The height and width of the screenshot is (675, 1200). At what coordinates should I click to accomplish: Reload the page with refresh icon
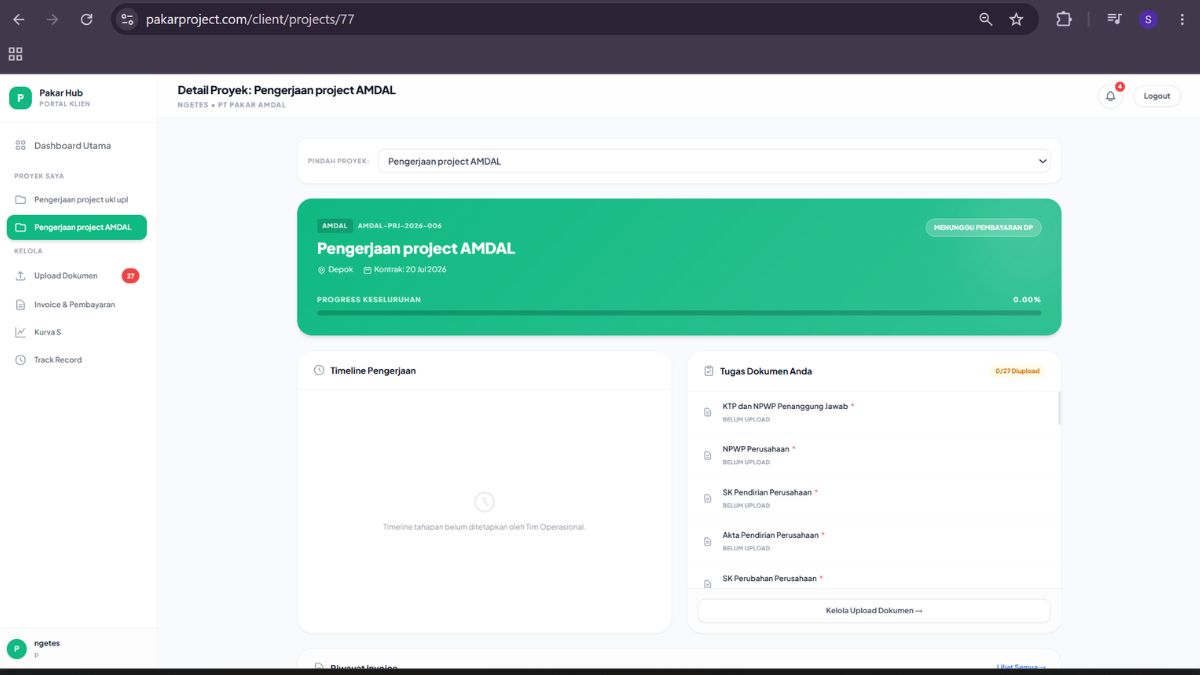(x=86, y=19)
